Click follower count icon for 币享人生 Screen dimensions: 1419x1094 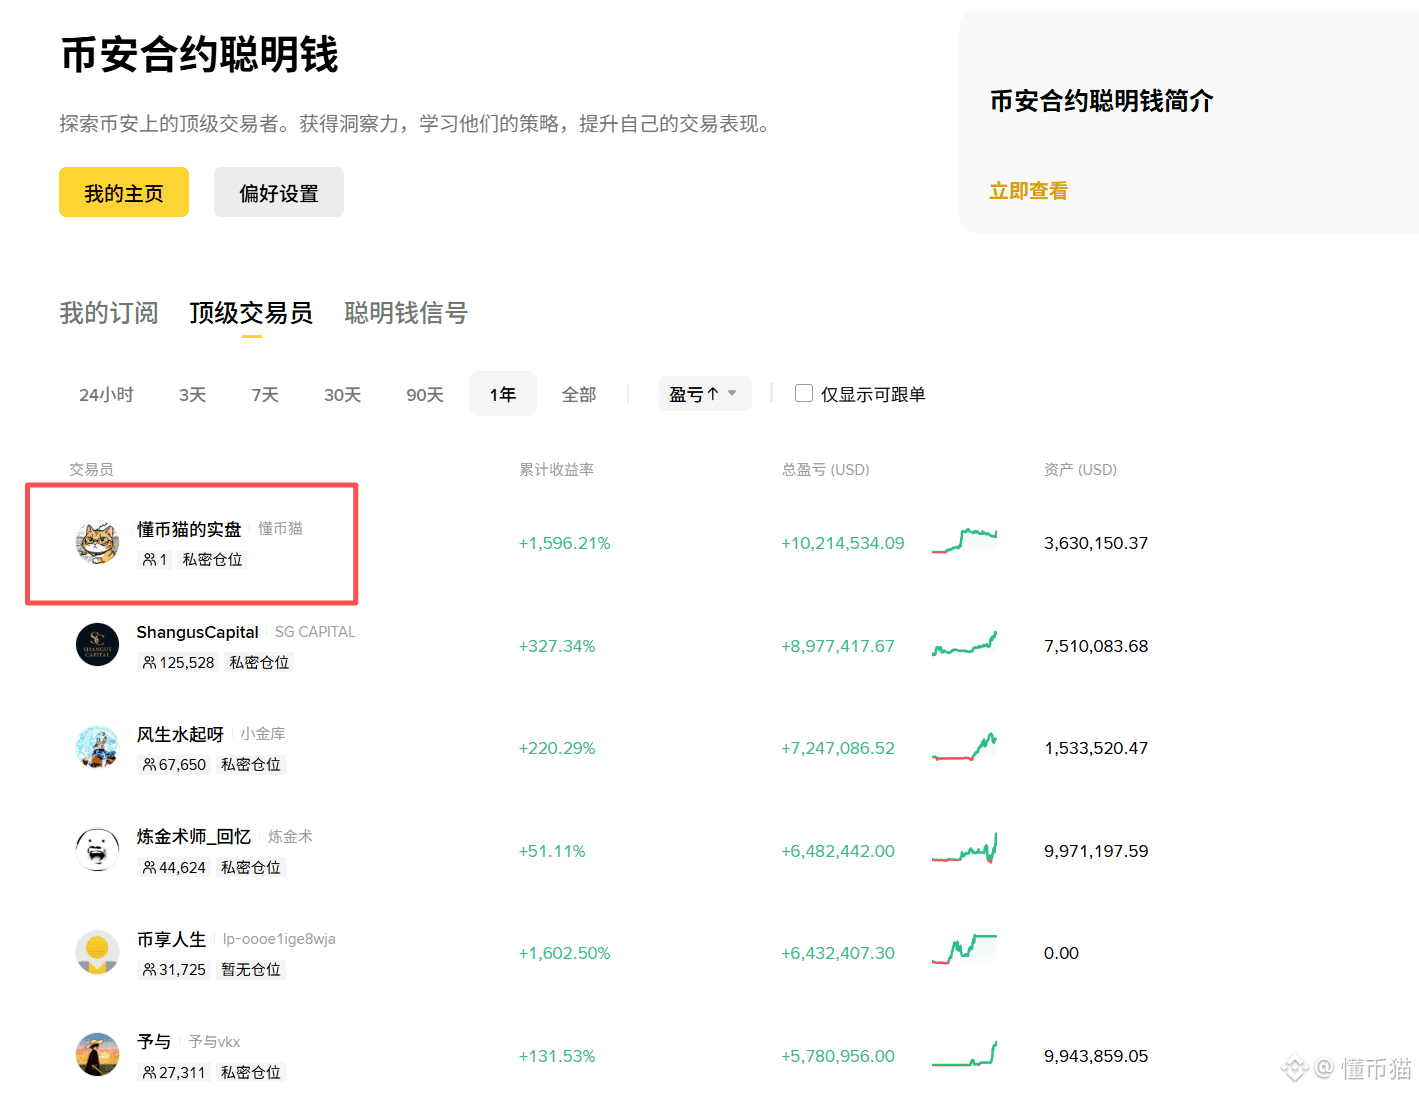click(x=149, y=970)
